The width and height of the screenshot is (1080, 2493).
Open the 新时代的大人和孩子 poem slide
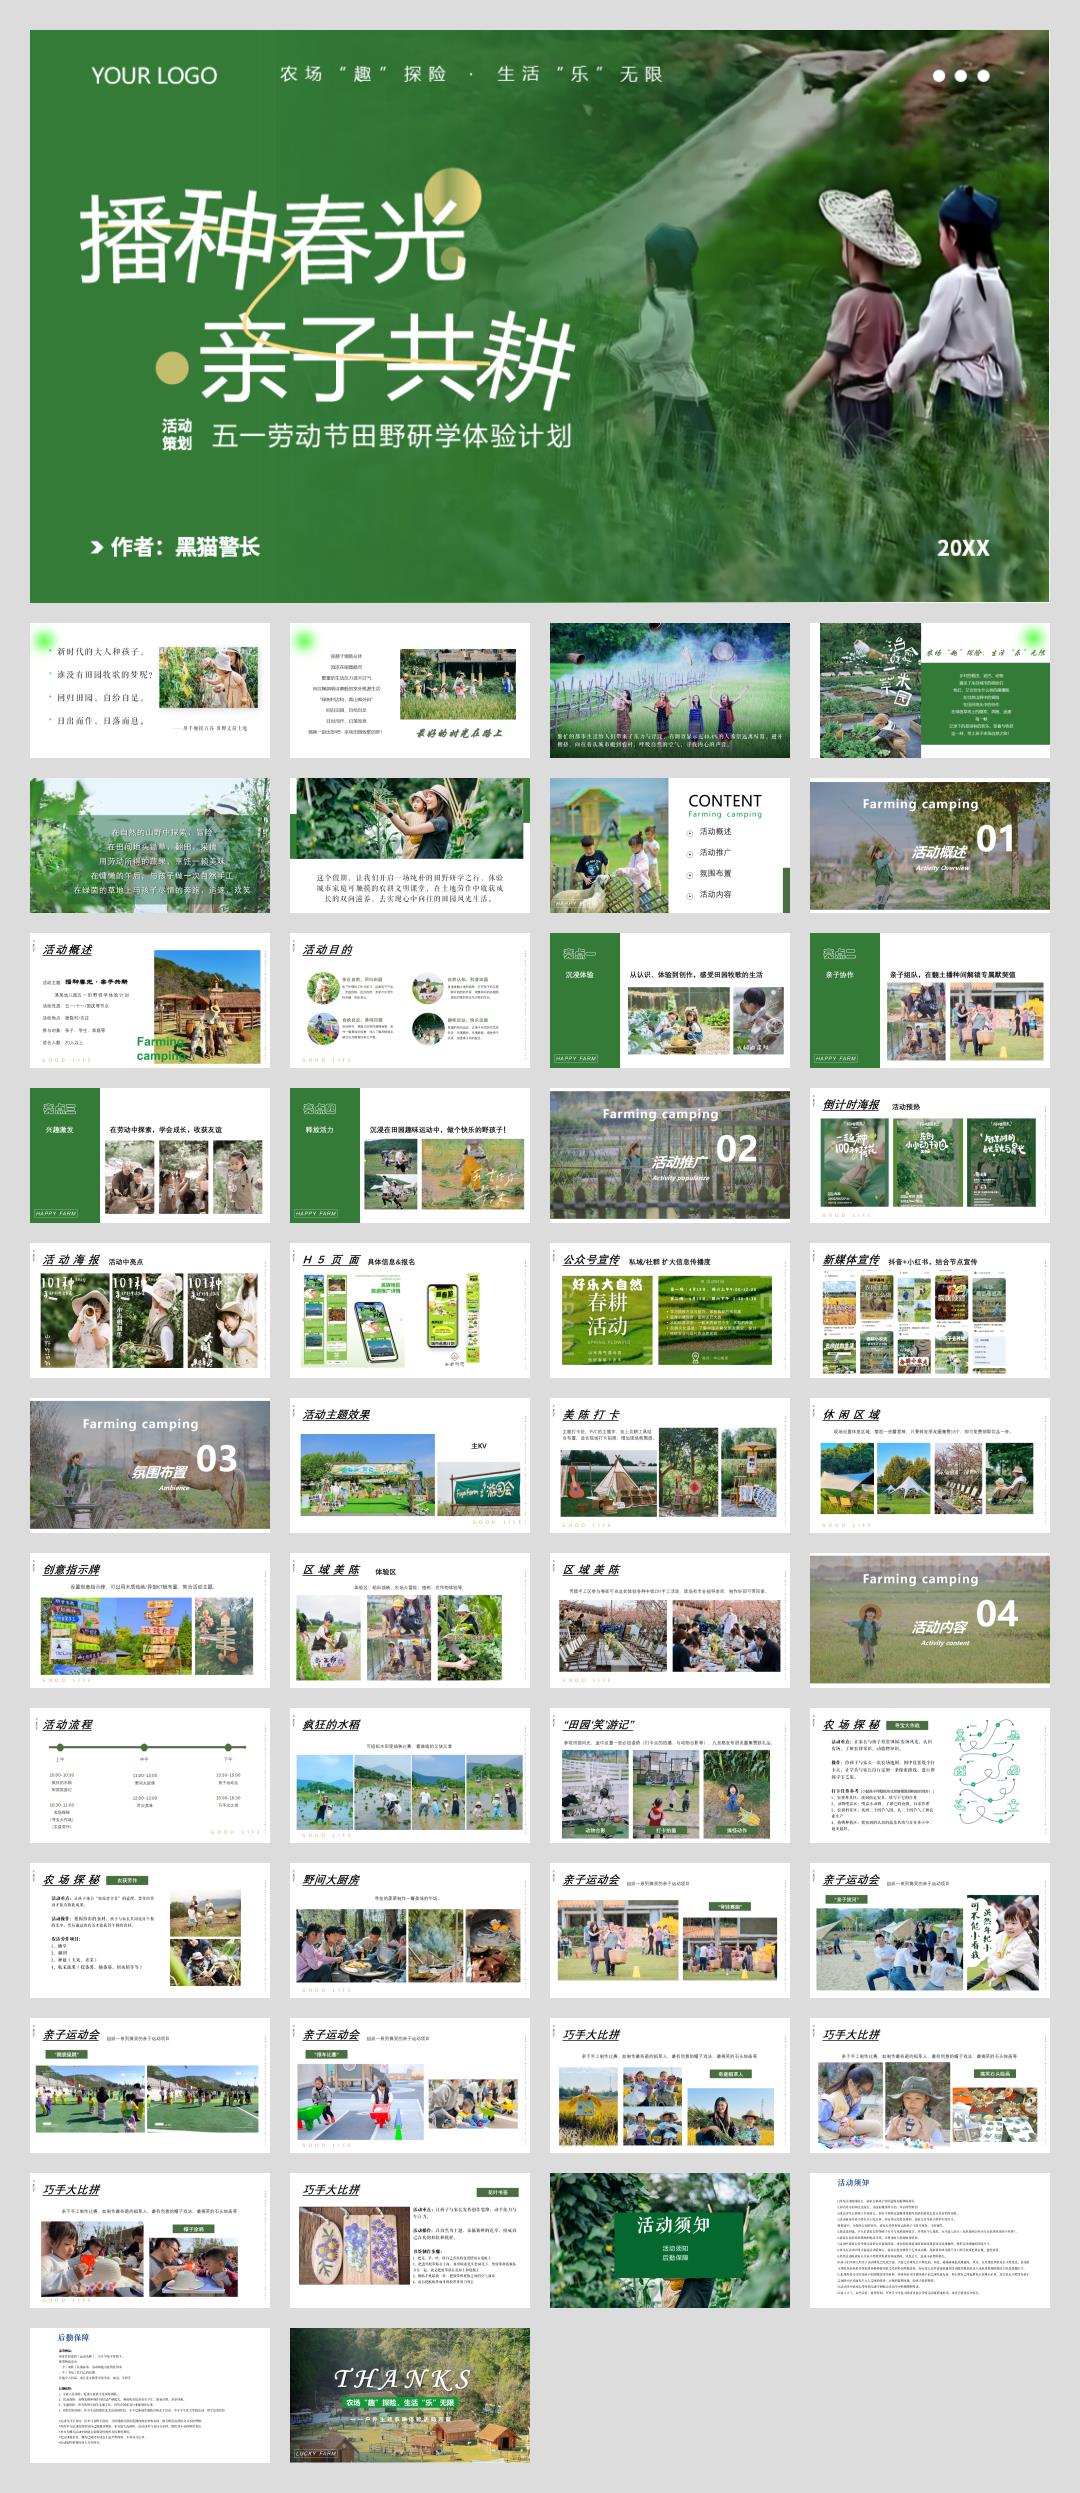pos(150,690)
